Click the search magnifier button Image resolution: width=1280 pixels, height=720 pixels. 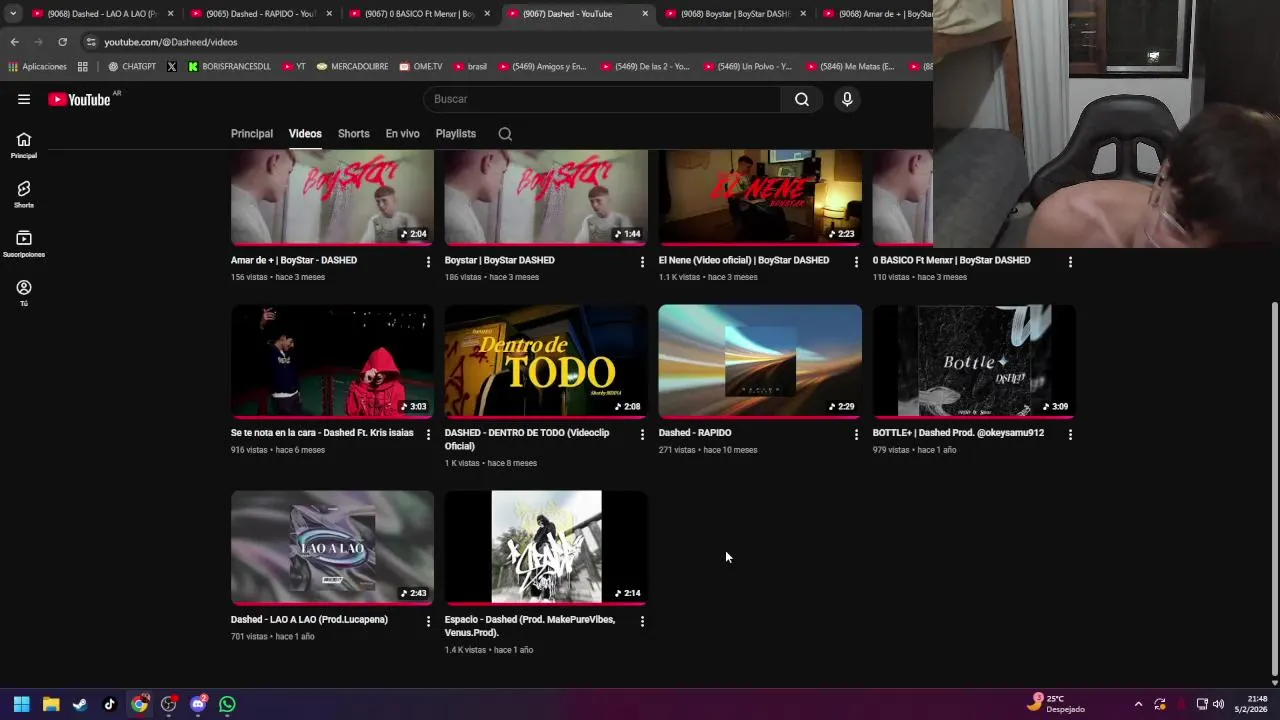pyautogui.click(x=802, y=99)
